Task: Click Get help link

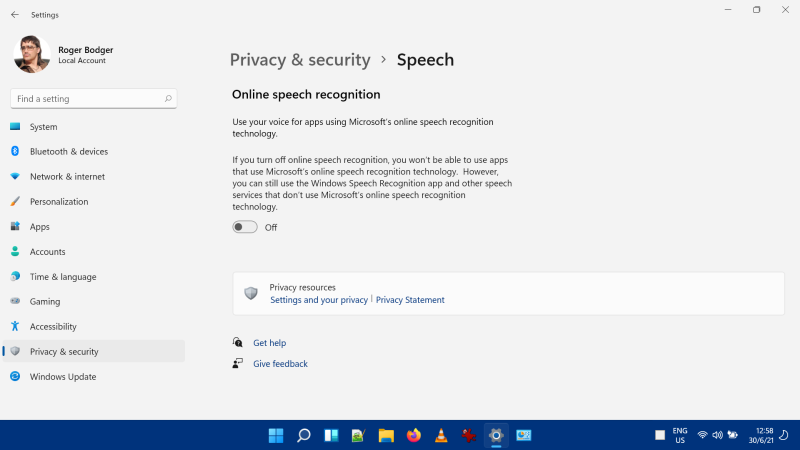Action: tap(269, 343)
